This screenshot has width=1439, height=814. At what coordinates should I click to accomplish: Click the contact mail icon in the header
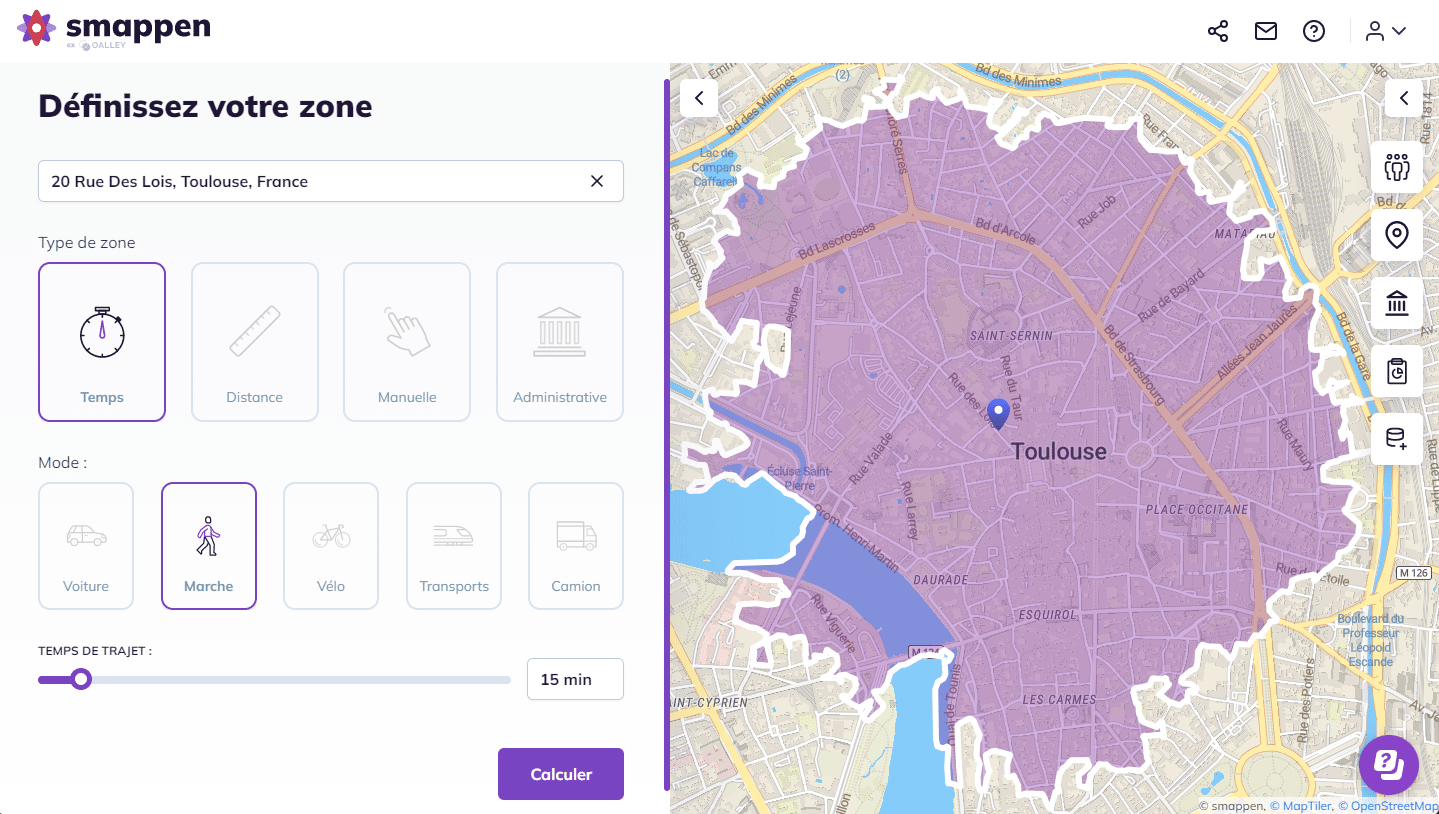tap(1265, 31)
